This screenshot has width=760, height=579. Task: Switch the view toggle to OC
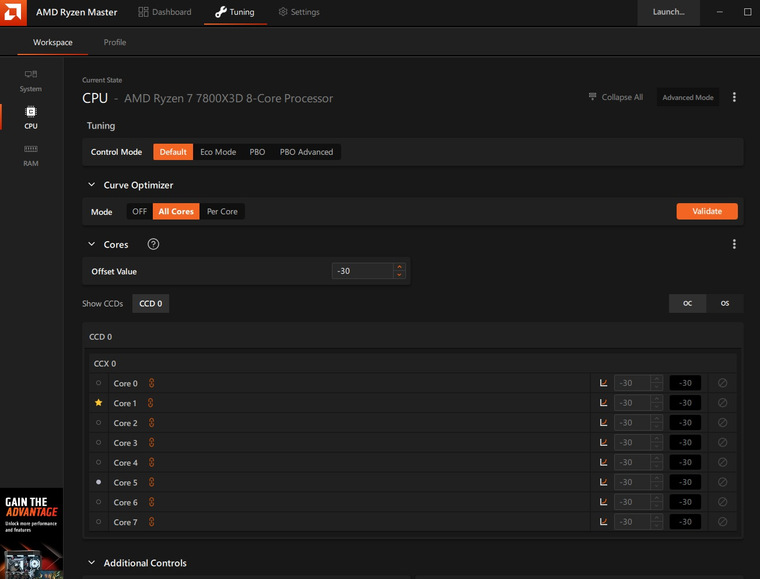pyautogui.click(x=687, y=303)
